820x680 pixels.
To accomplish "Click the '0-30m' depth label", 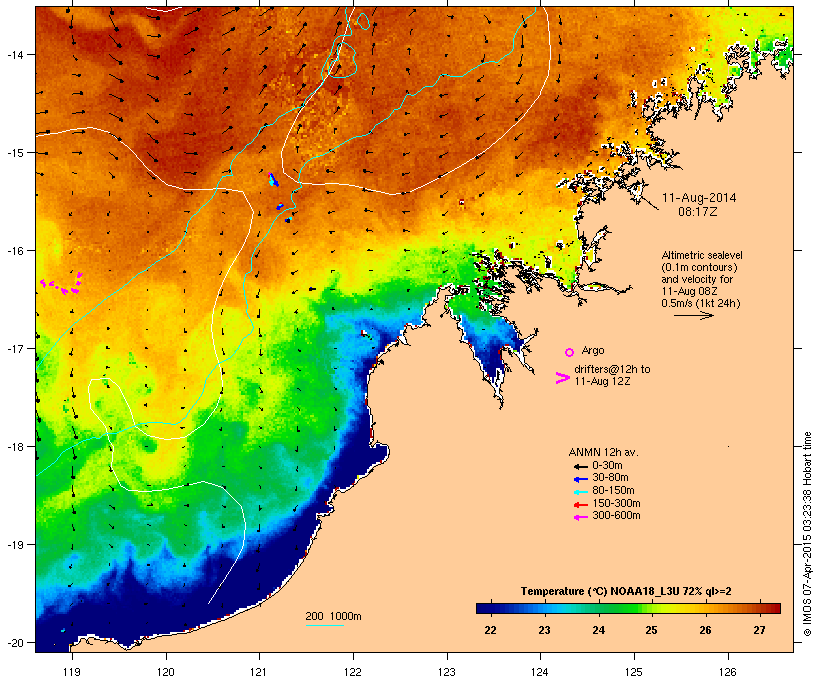I will click(607, 465).
